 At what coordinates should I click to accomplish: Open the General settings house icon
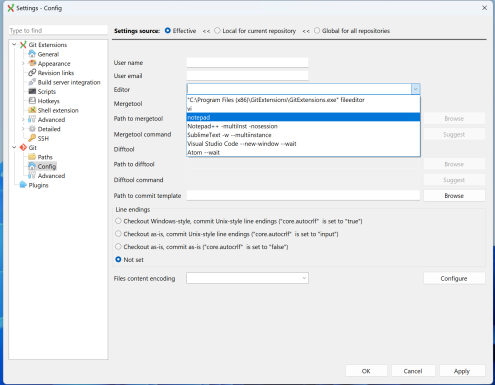click(x=32, y=54)
